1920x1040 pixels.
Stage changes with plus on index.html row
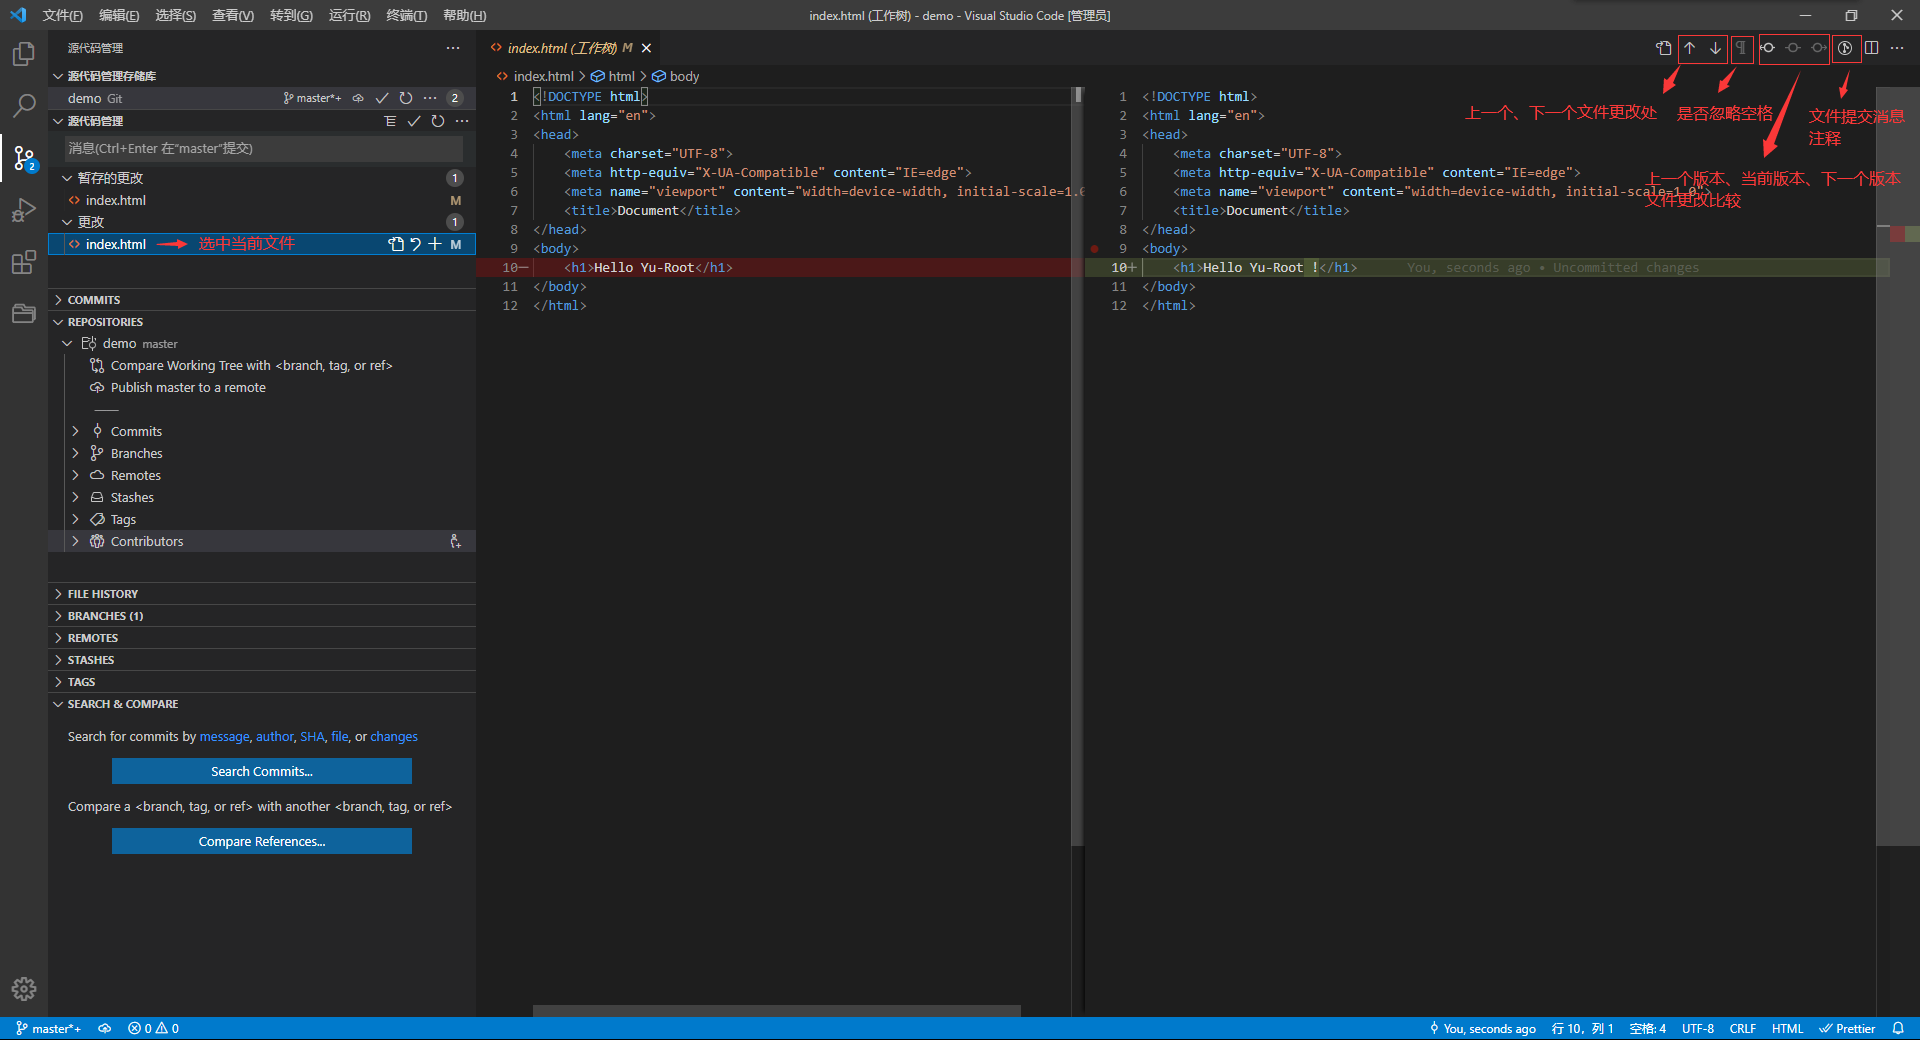pos(435,244)
